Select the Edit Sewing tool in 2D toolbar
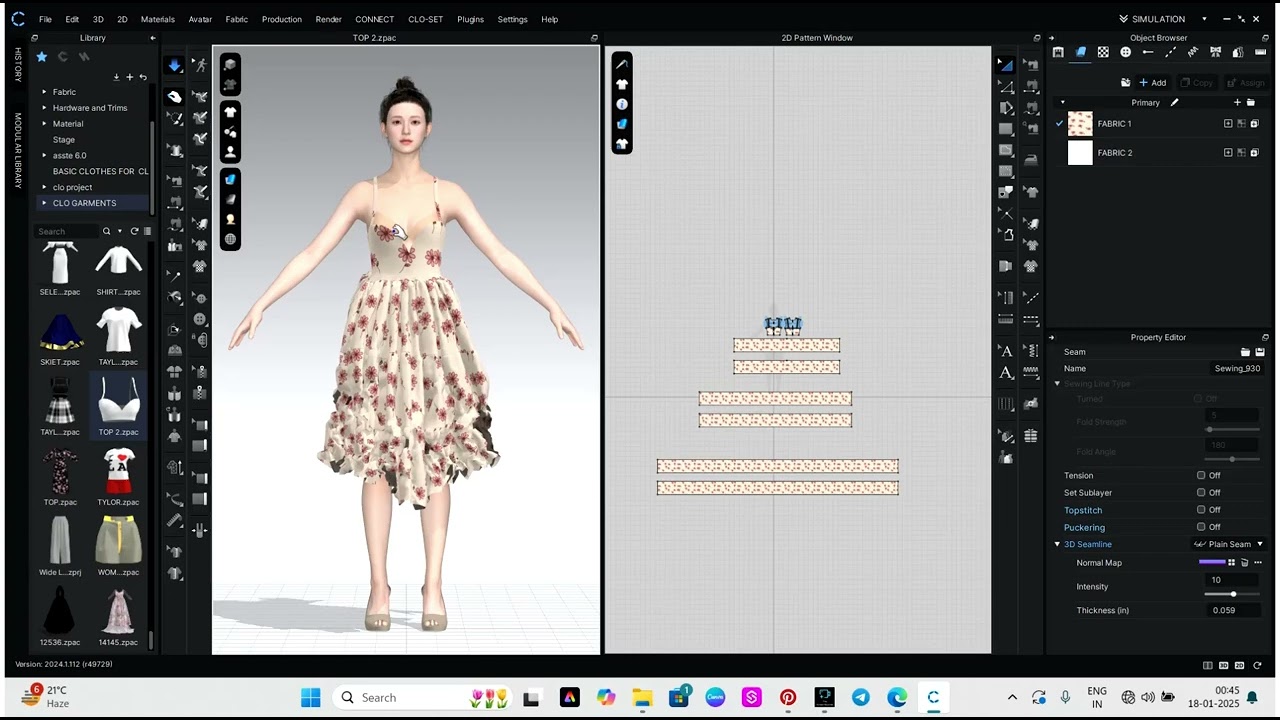This screenshot has width=1280, height=720. click(1031, 65)
